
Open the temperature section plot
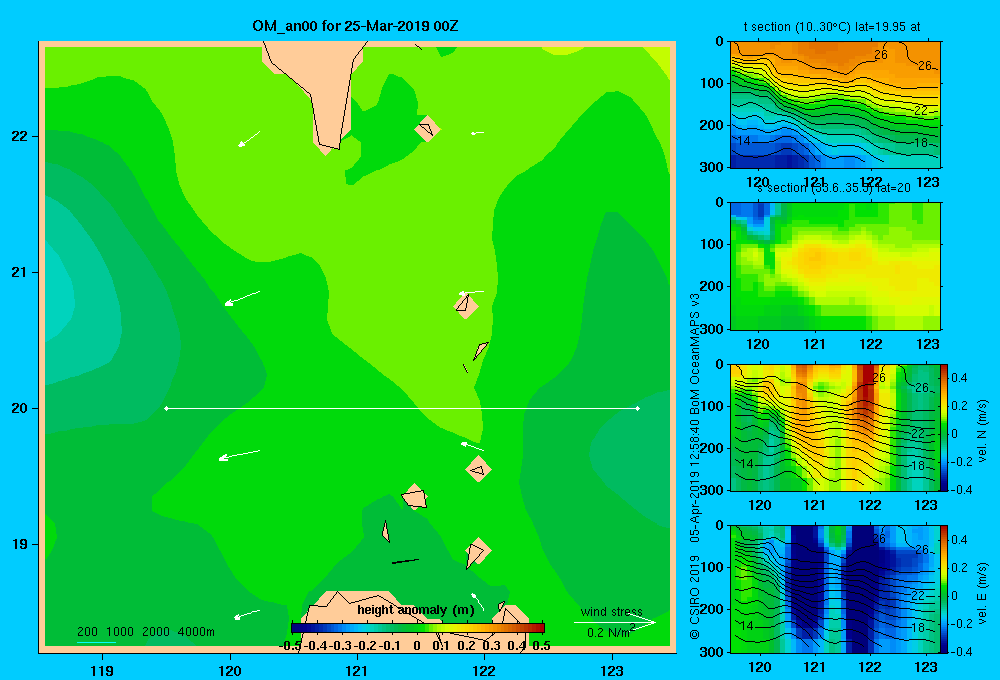[x=835, y=105]
